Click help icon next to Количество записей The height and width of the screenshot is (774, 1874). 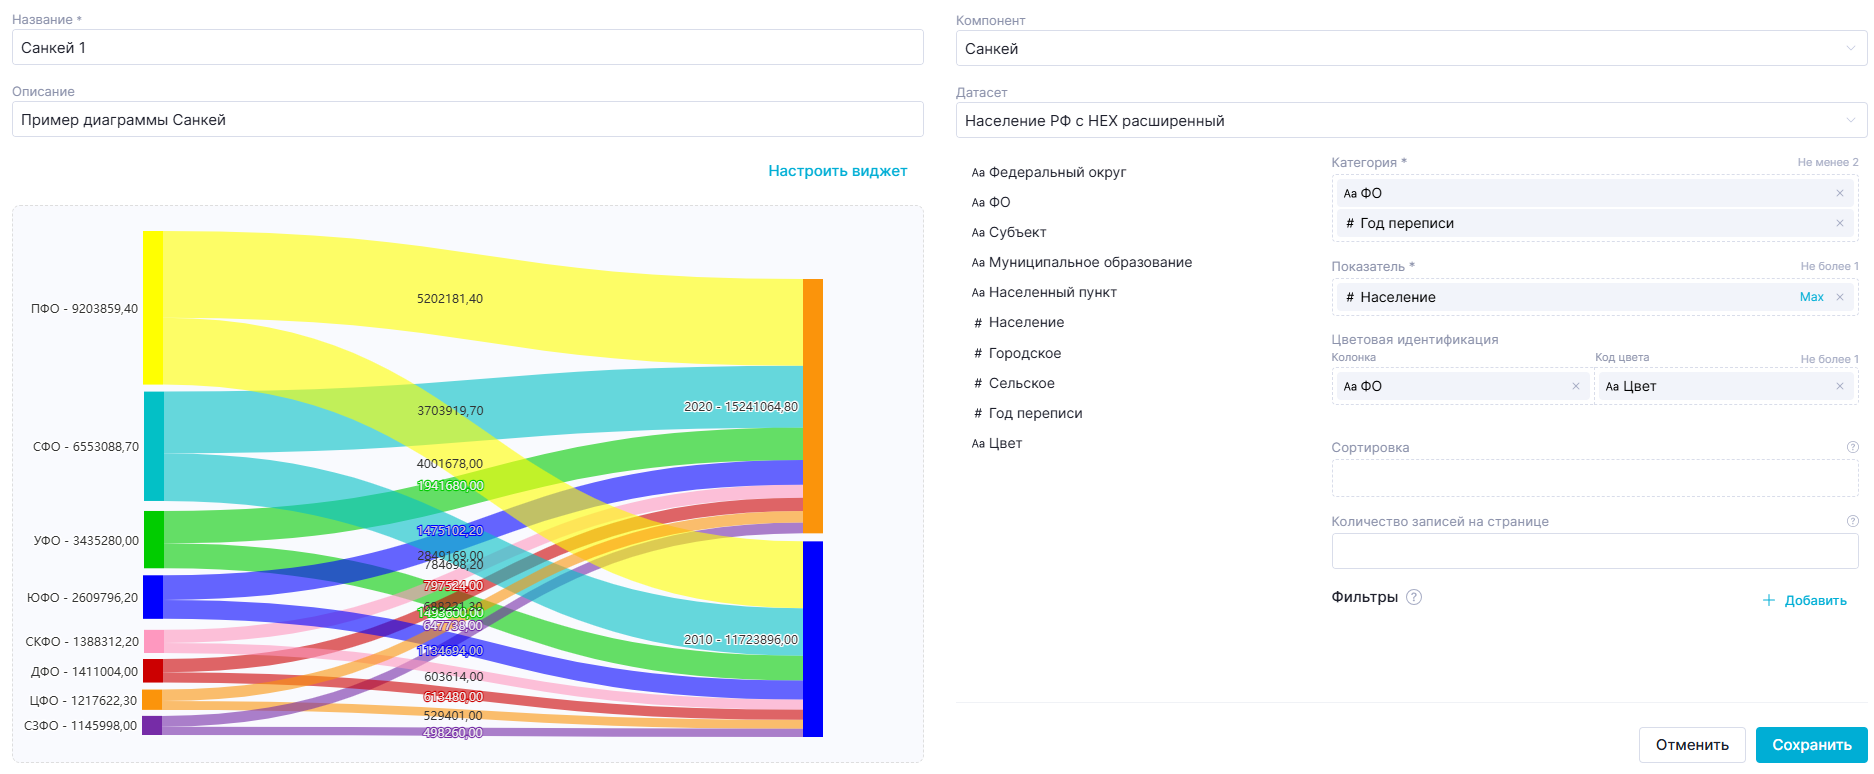pos(1852,521)
